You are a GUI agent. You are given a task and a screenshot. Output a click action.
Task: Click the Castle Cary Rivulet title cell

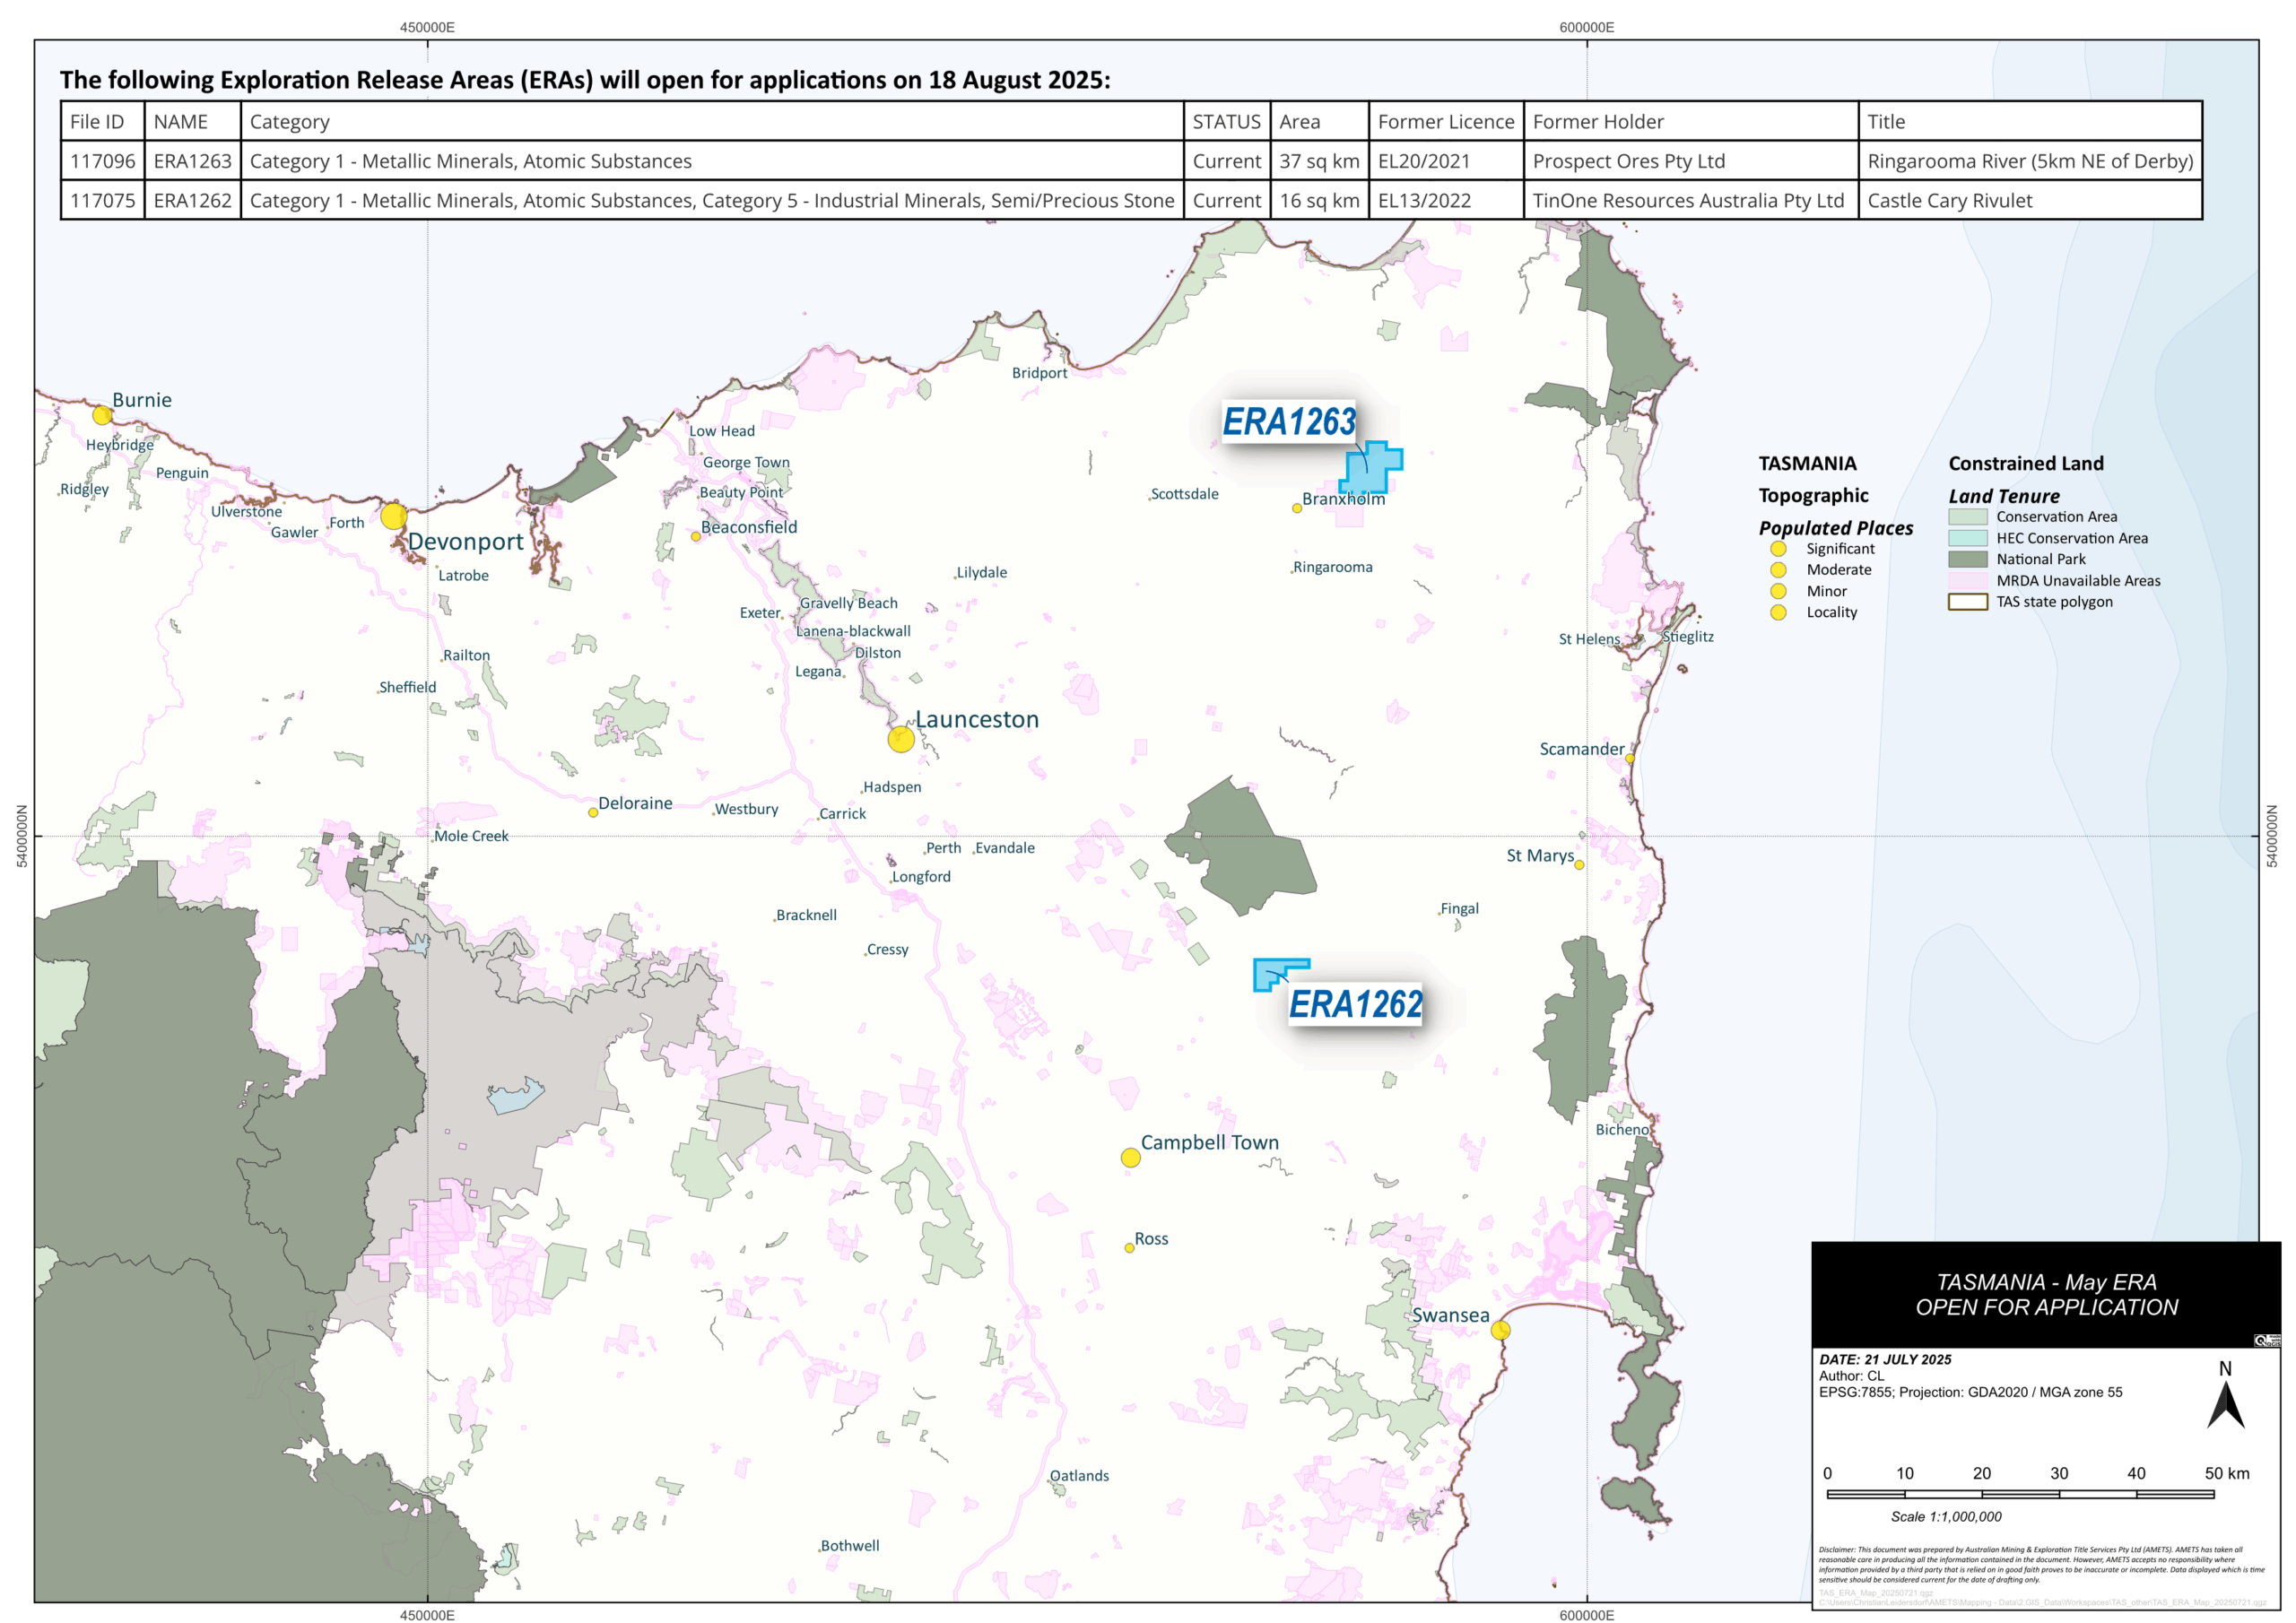tap(1948, 200)
